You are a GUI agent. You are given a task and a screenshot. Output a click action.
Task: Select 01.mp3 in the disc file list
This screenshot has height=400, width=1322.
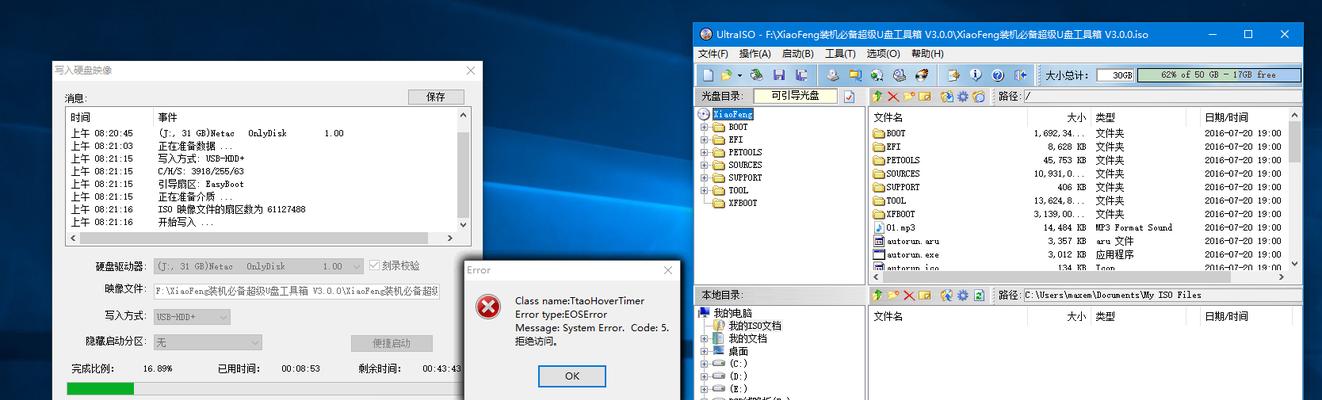coord(900,228)
